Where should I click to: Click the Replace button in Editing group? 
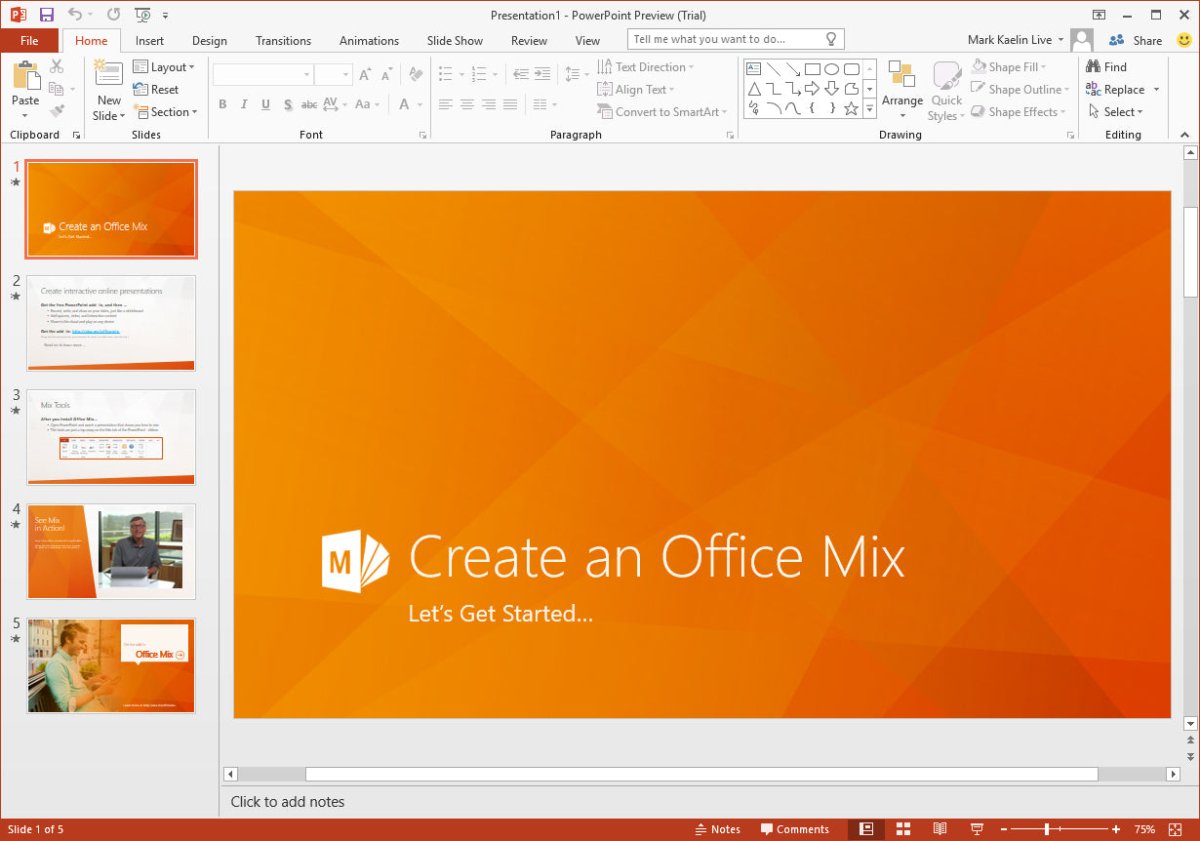pyautogui.click(x=1122, y=89)
